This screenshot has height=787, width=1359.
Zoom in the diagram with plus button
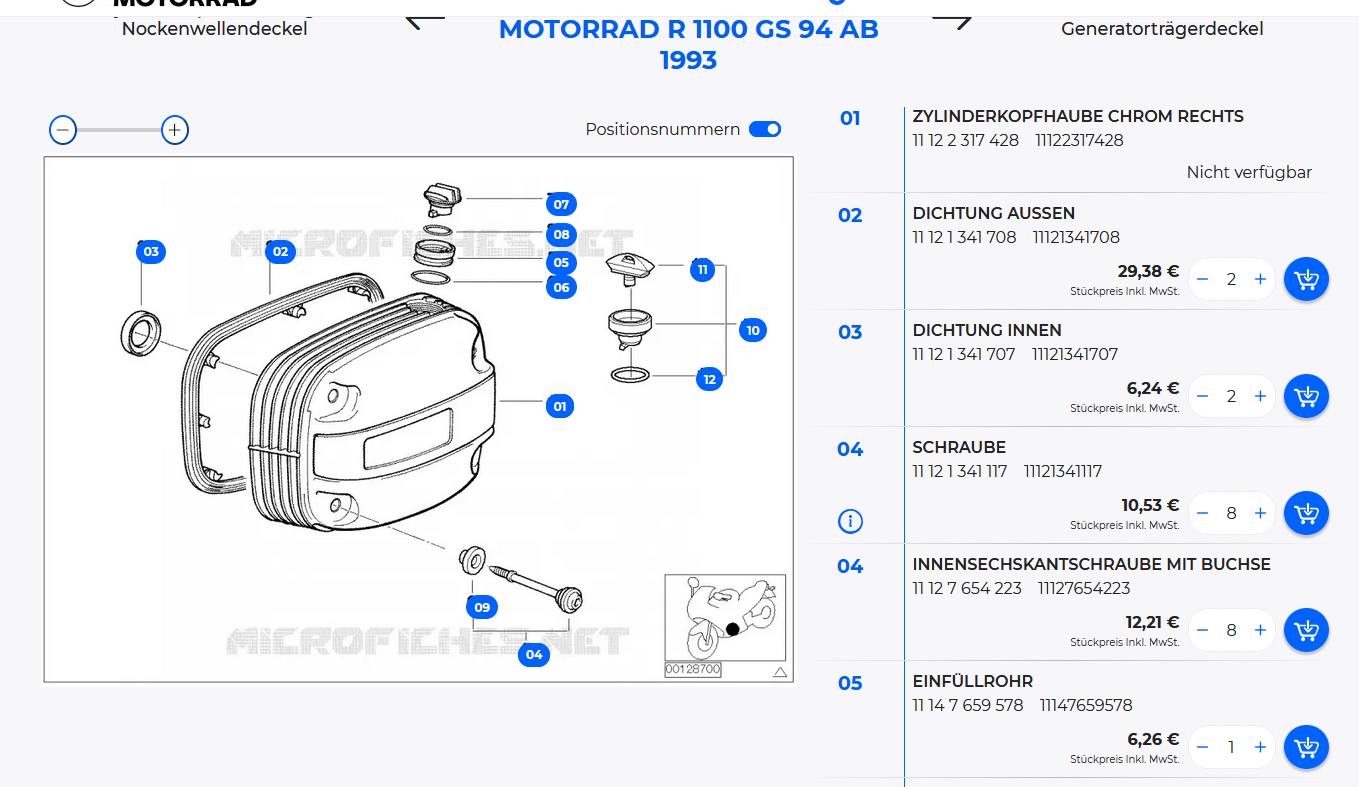(x=175, y=130)
